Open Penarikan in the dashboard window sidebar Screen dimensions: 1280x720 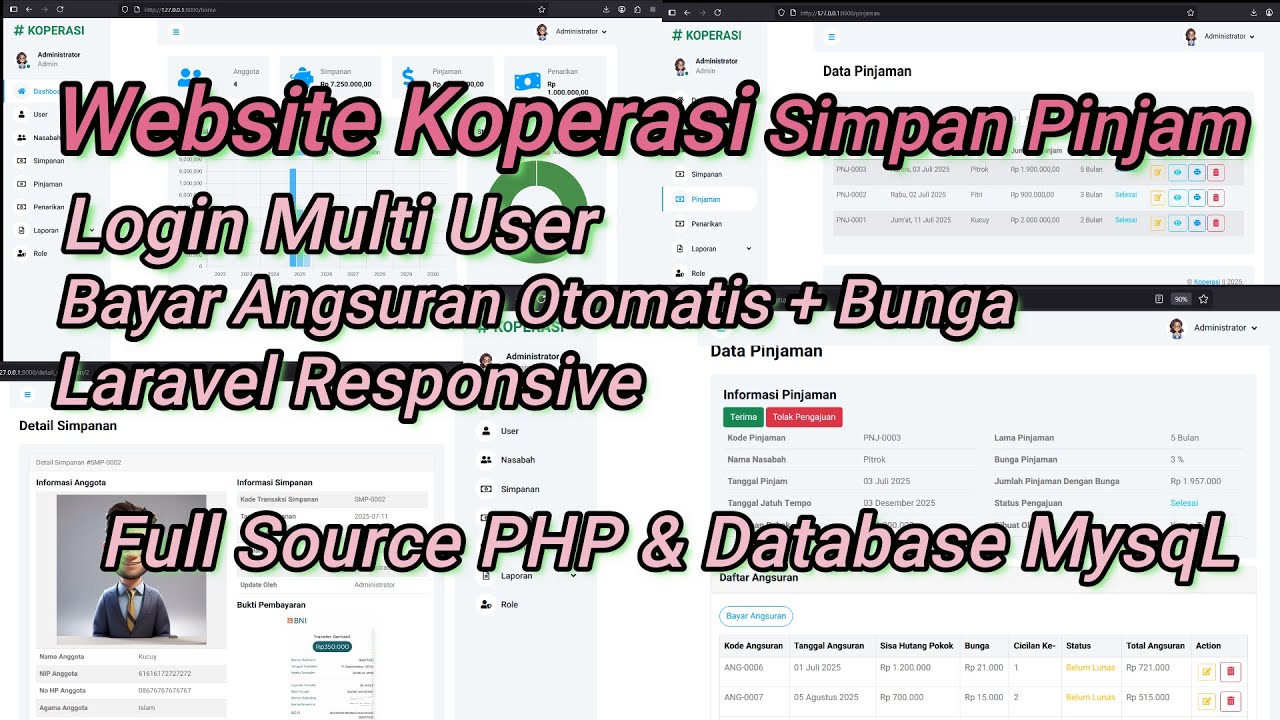pyautogui.click(x=40, y=207)
